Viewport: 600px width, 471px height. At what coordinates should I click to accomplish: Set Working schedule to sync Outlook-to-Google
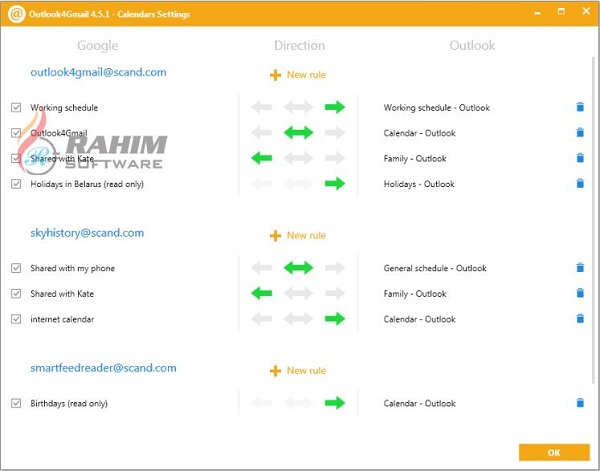click(262, 107)
